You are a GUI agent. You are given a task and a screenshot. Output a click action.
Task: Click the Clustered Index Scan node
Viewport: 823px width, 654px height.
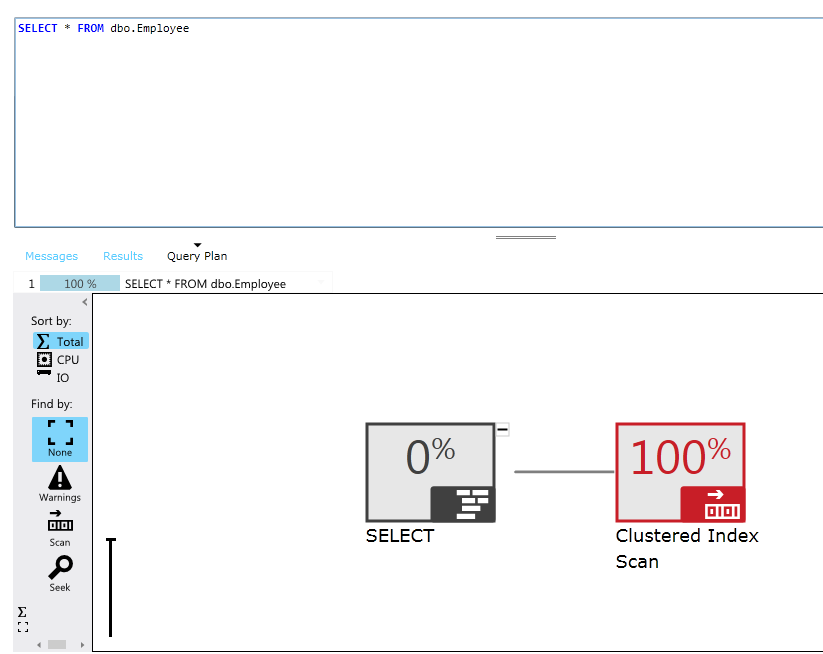pyautogui.click(x=680, y=472)
